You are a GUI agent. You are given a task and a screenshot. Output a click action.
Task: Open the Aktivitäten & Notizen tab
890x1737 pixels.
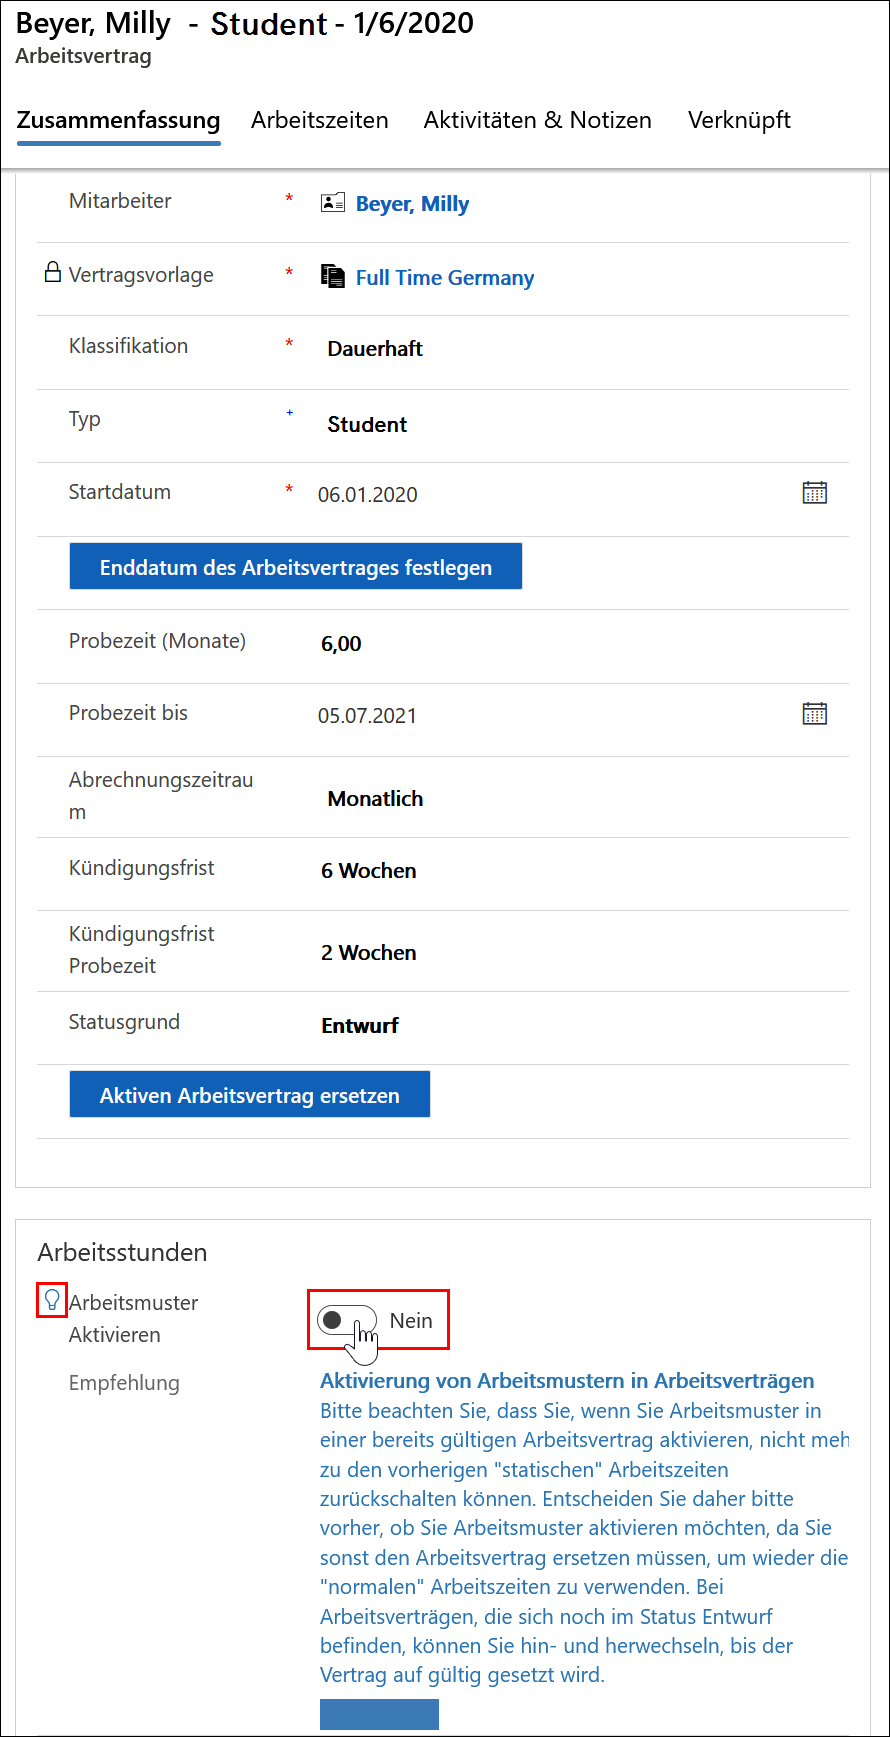click(x=538, y=120)
